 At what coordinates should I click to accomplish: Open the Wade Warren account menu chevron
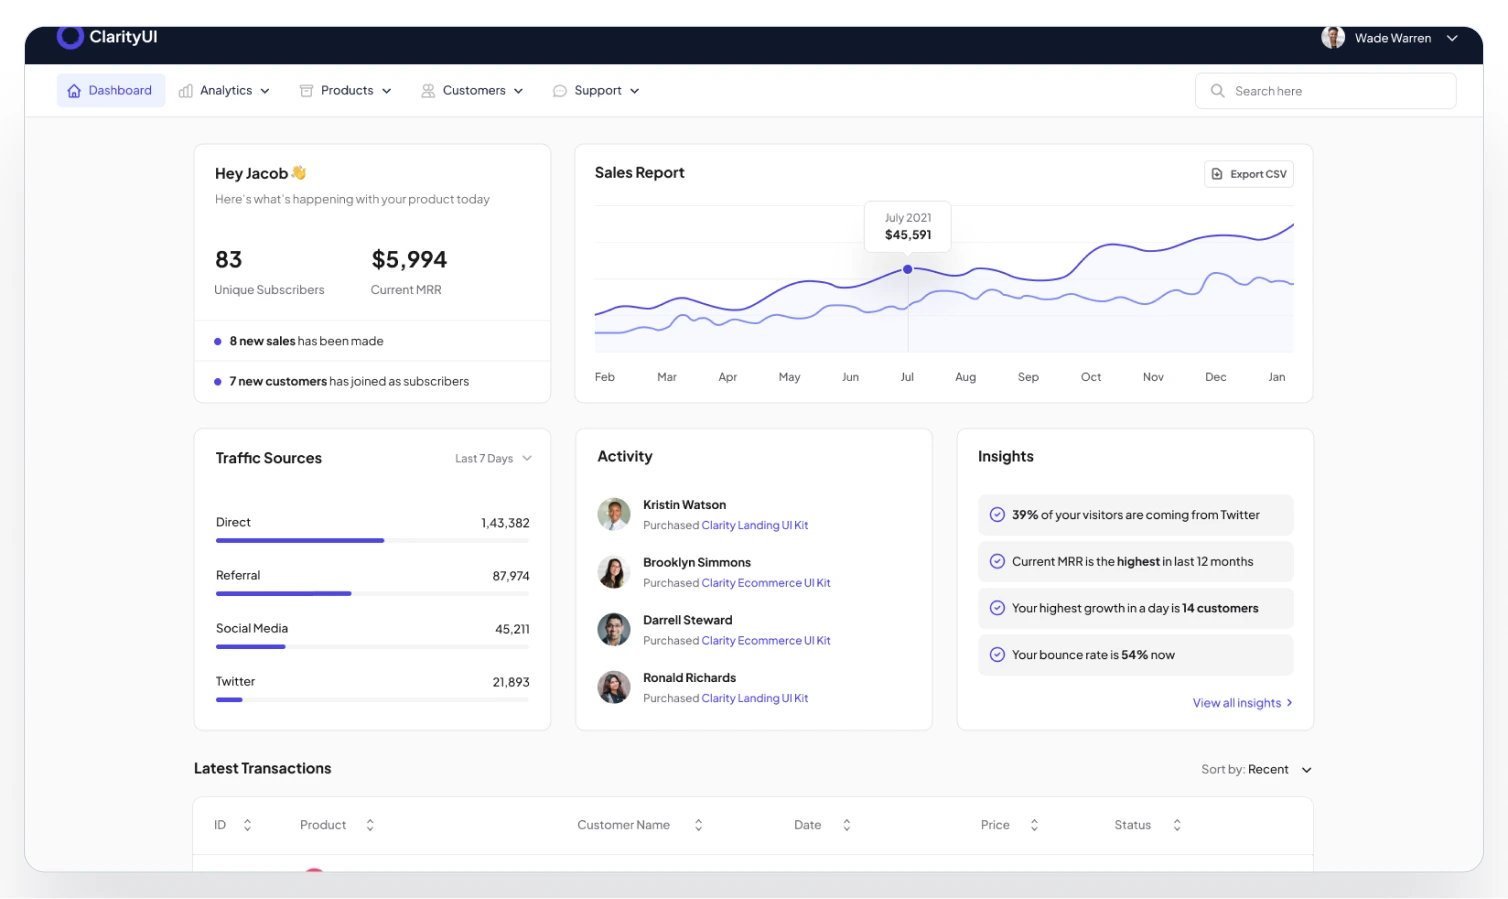coord(1452,38)
